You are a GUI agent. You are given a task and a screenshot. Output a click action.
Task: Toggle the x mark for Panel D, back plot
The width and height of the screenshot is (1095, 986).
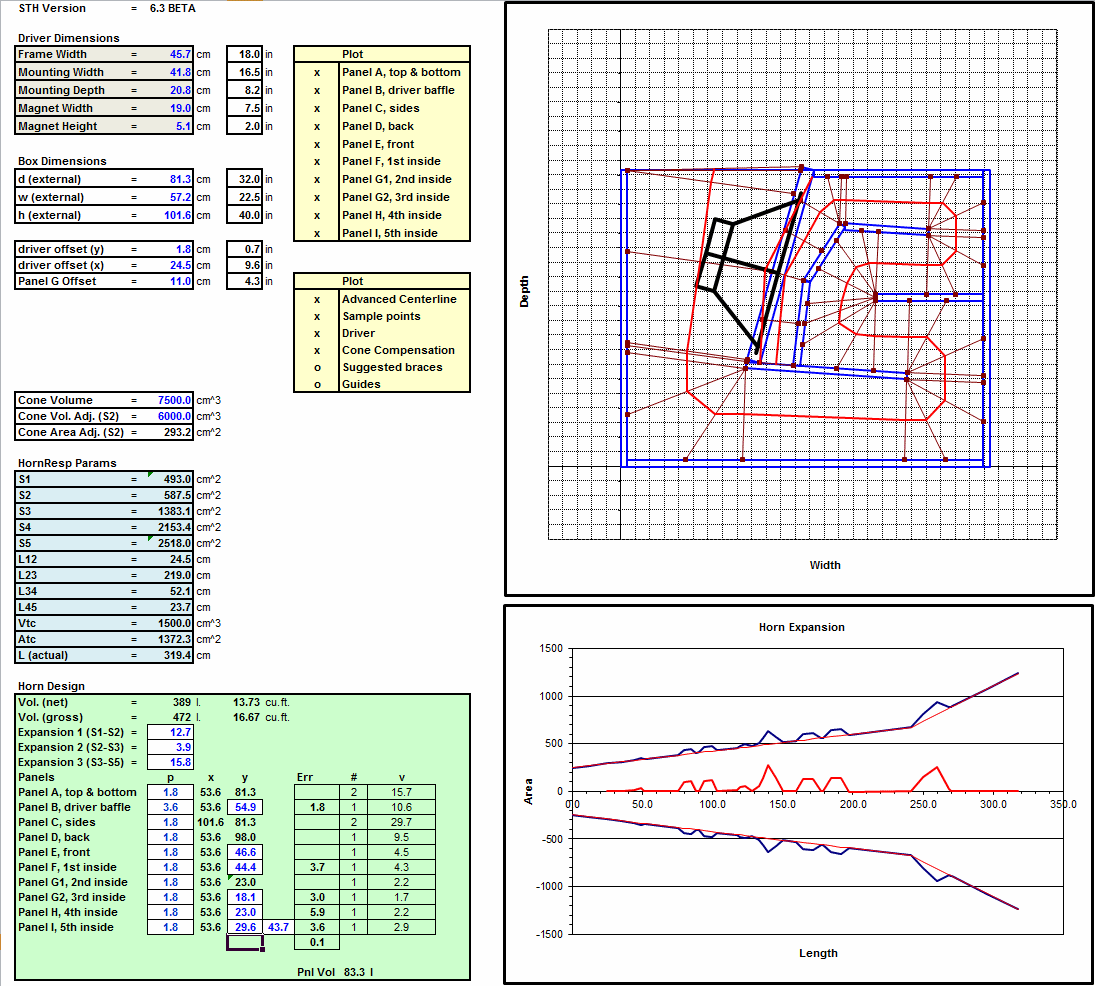coord(317,126)
